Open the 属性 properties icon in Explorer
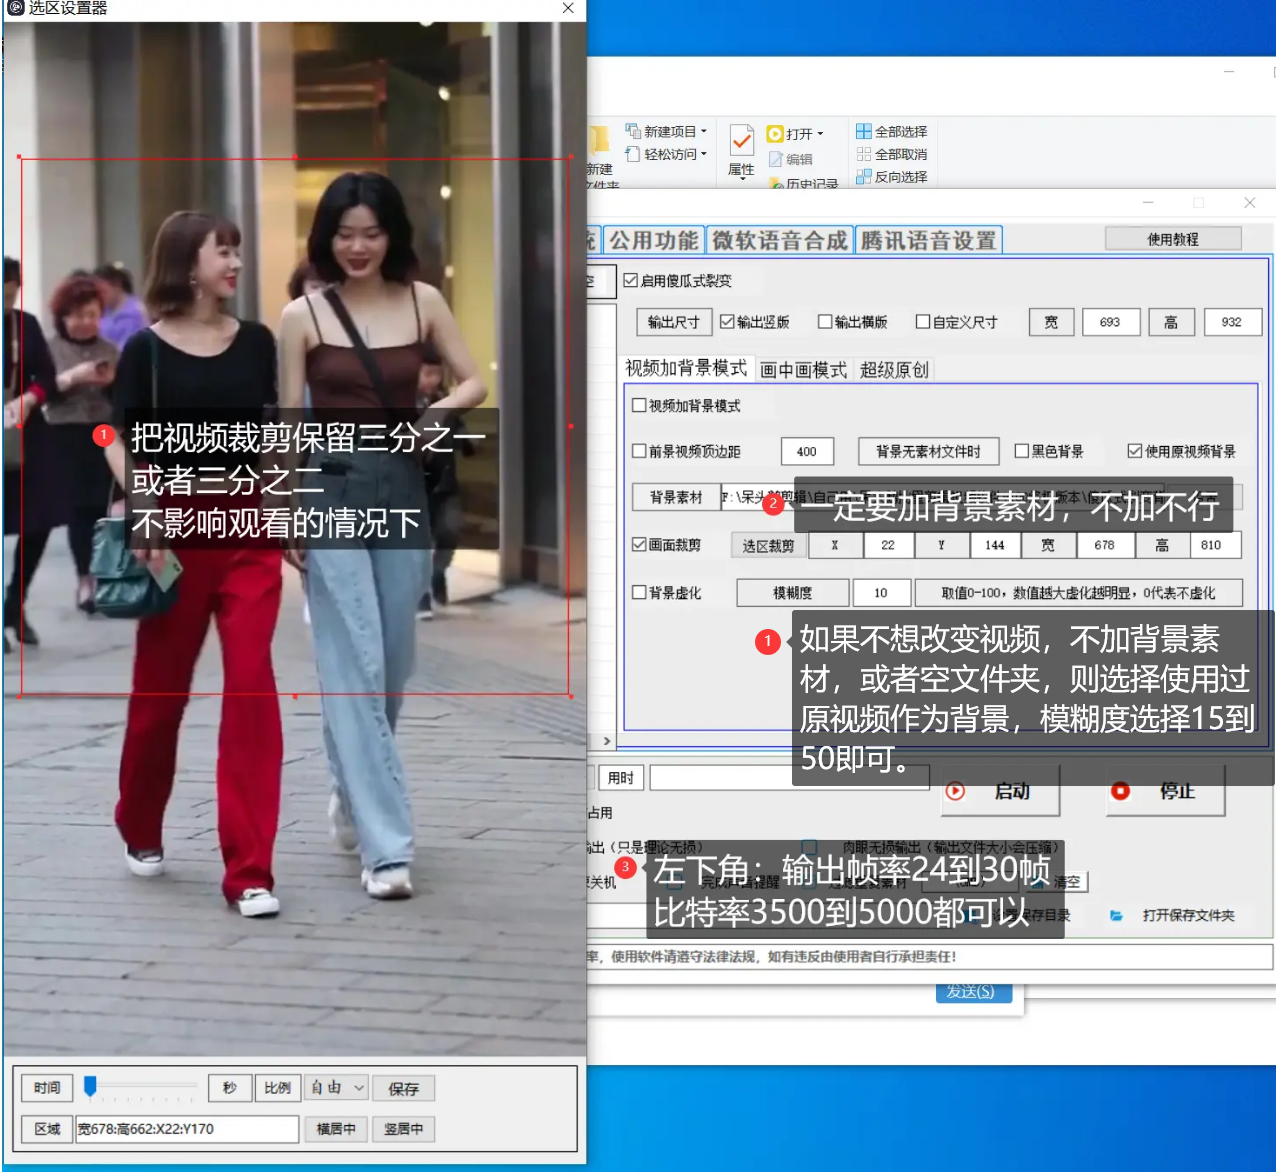This screenshot has height=1173, width=1276. pyautogui.click(x=742, y=141)
